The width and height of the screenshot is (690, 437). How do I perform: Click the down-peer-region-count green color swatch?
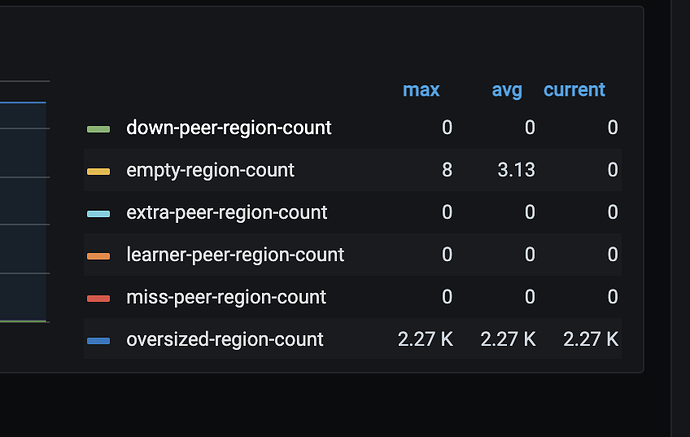click(x=98, y=128)
